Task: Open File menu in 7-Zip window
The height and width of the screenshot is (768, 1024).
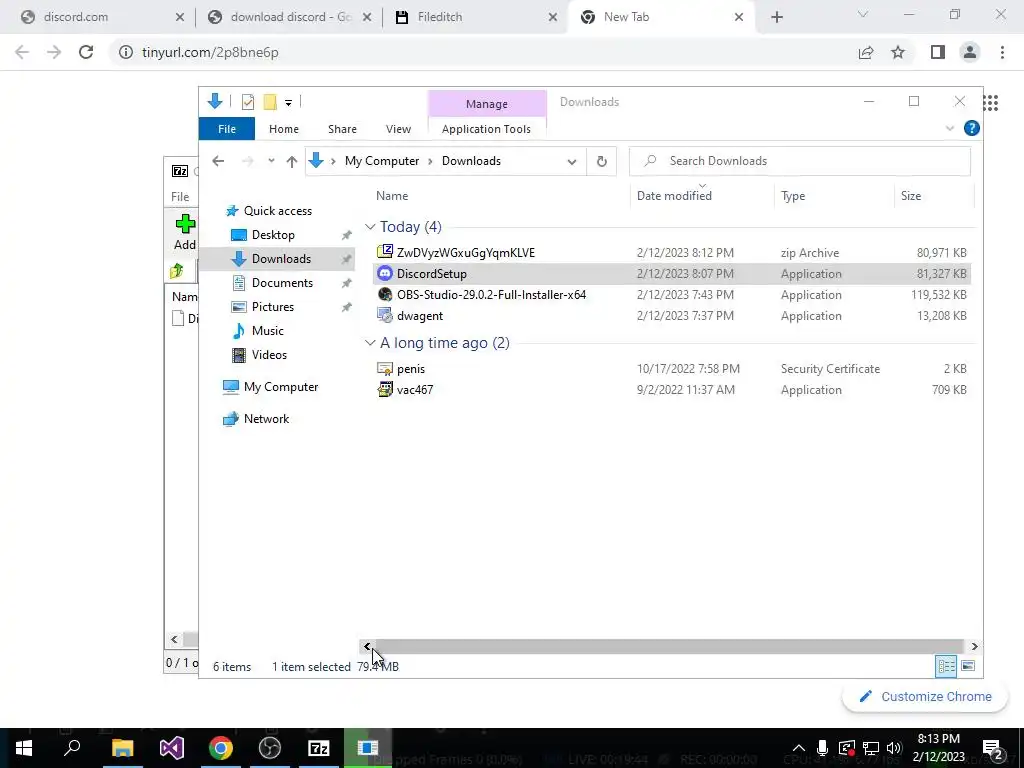Action: 180,197
